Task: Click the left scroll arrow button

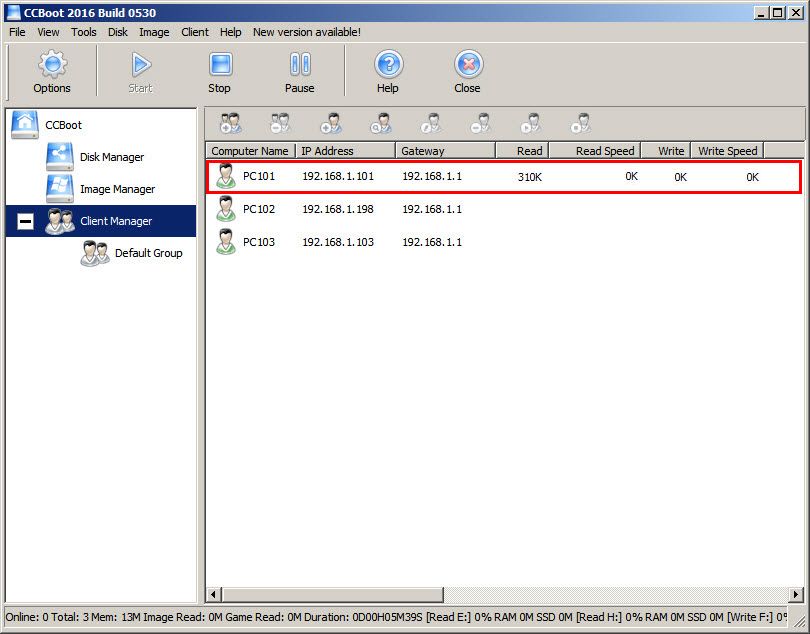Action: pos(214,595)
